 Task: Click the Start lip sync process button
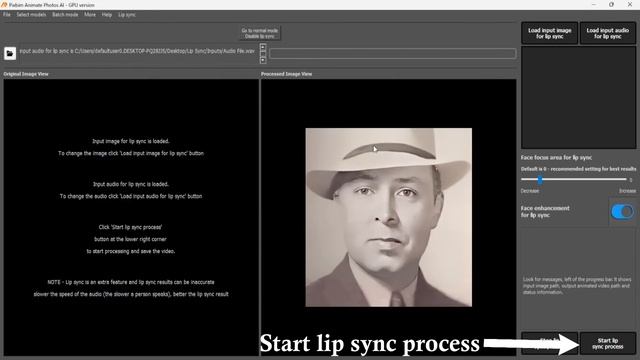[x=607, y=343]
